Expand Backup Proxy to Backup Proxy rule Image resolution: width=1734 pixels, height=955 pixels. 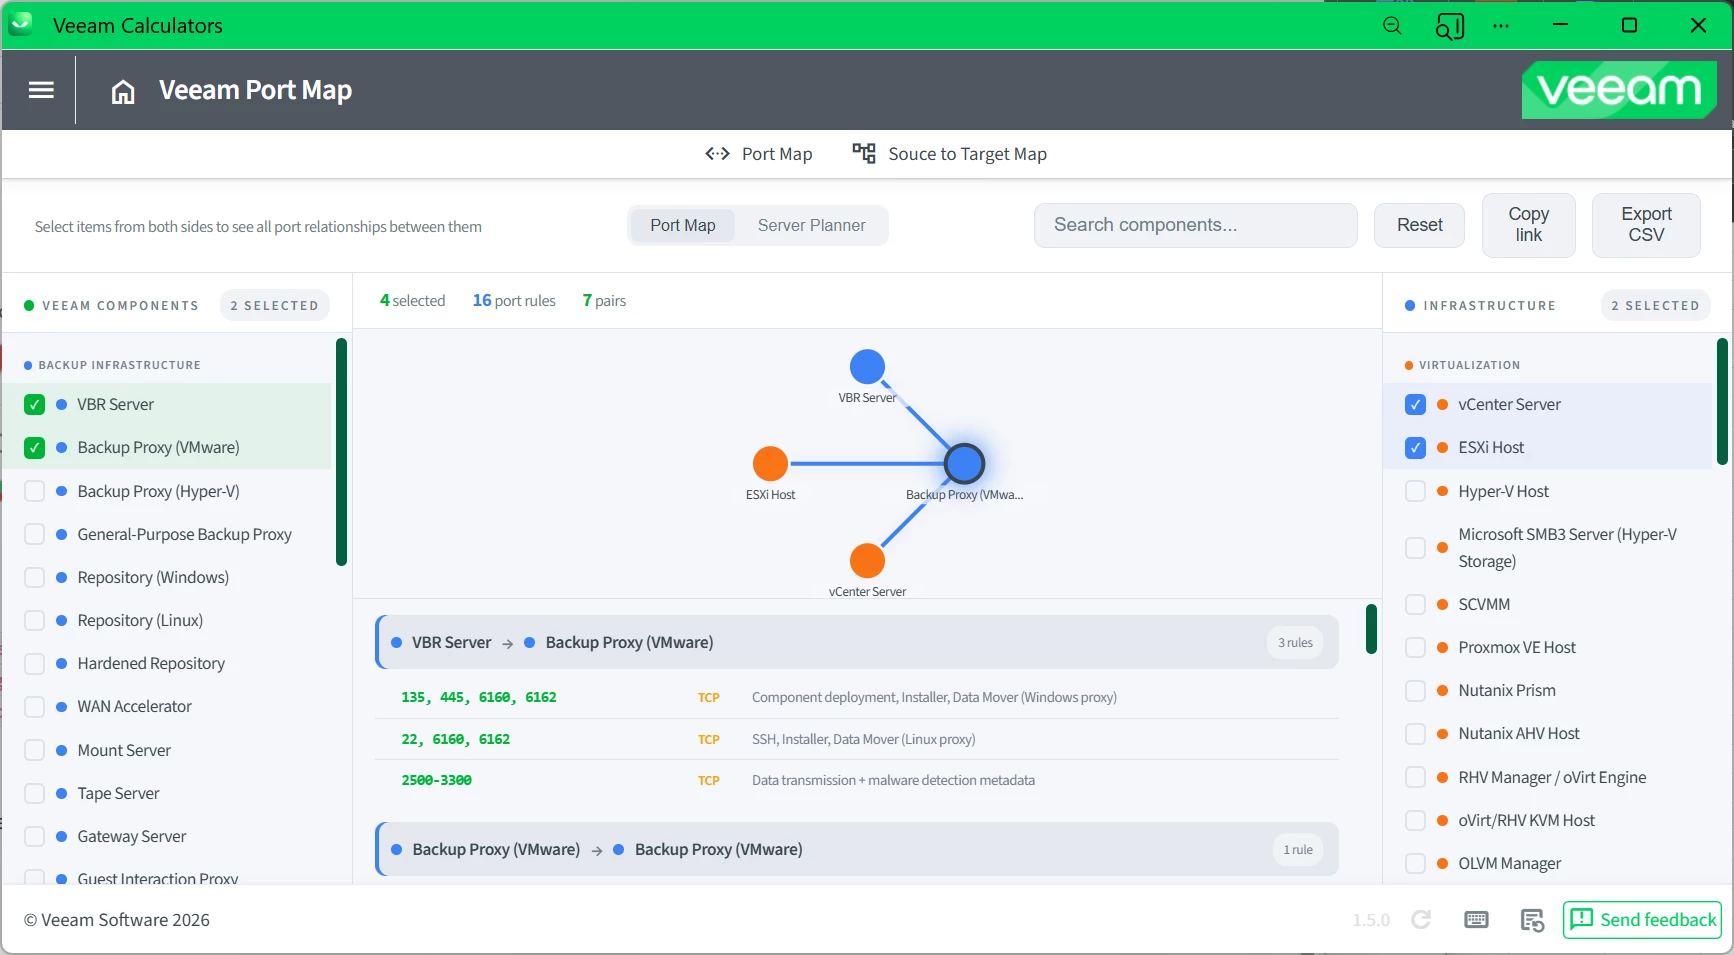click(857, 849)
